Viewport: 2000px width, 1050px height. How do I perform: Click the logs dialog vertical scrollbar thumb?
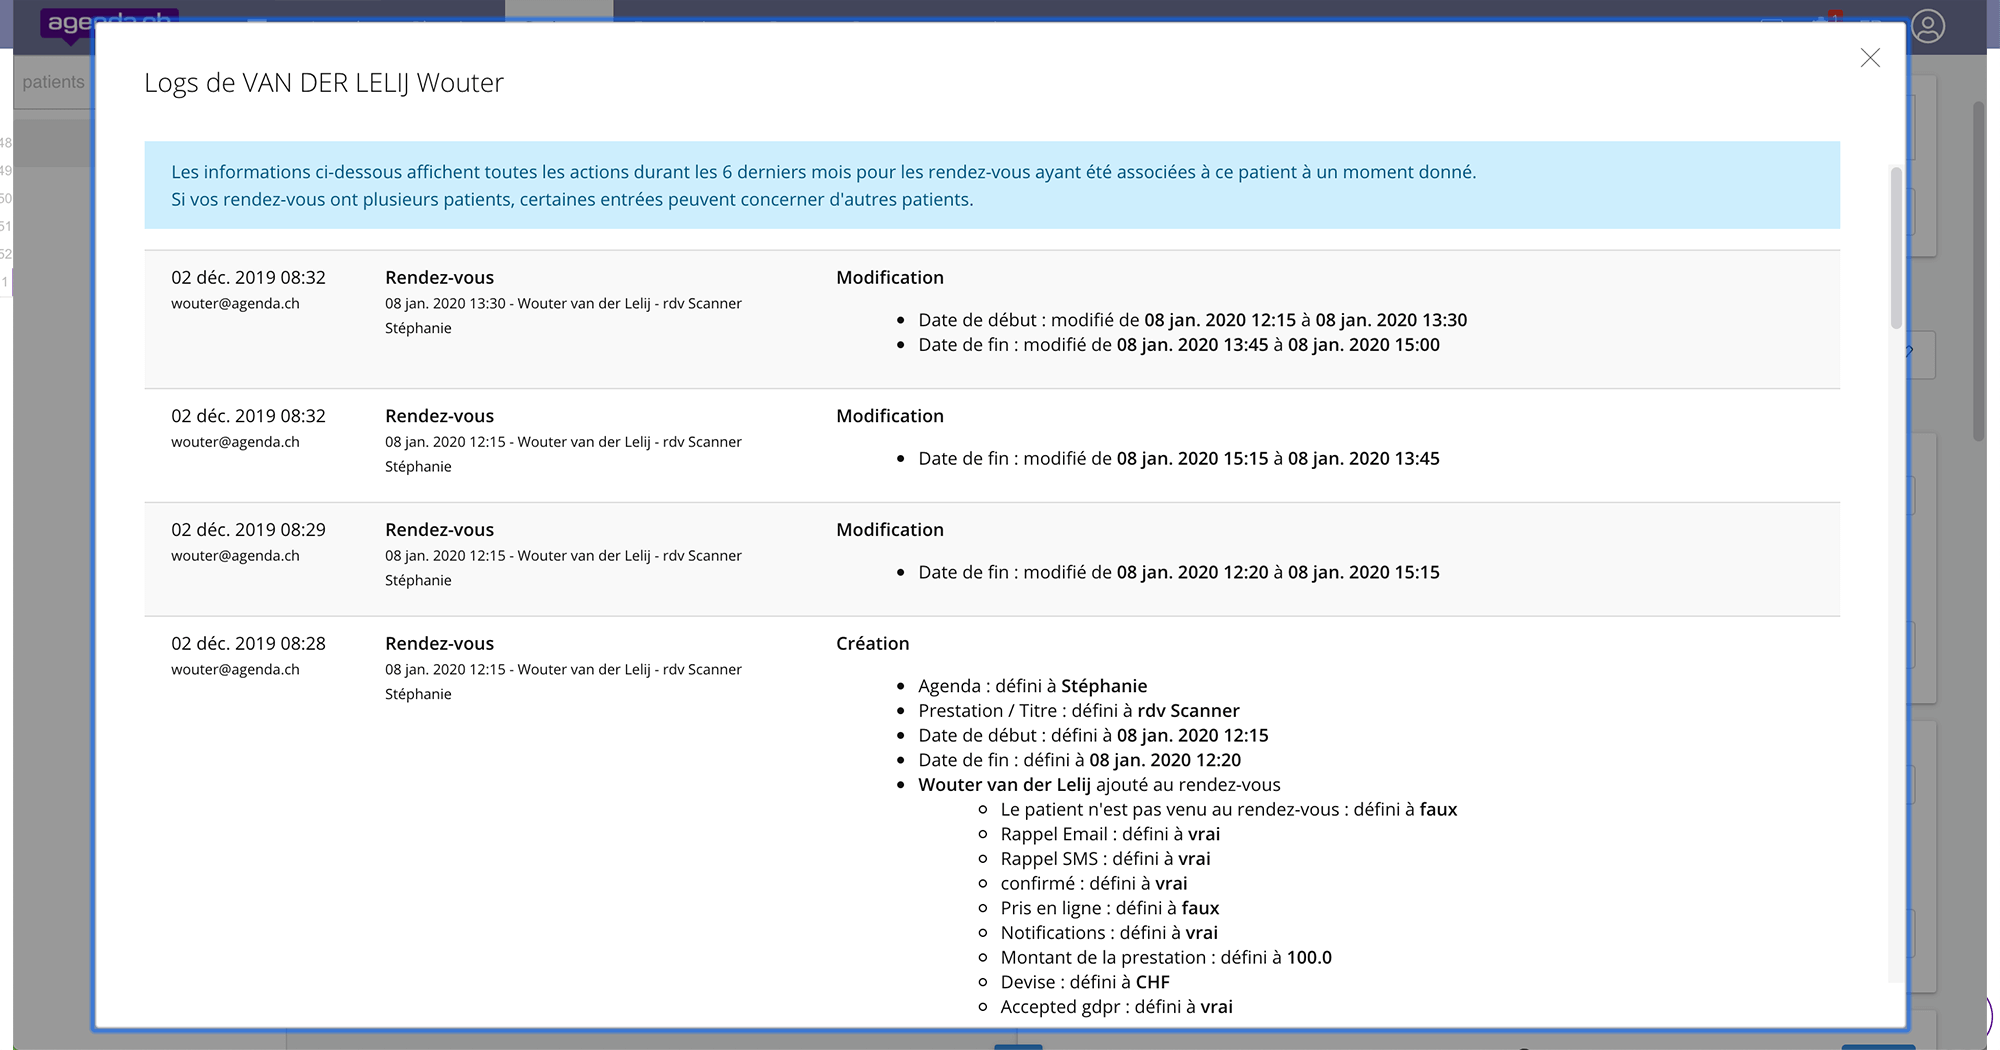click(1895, 248)
